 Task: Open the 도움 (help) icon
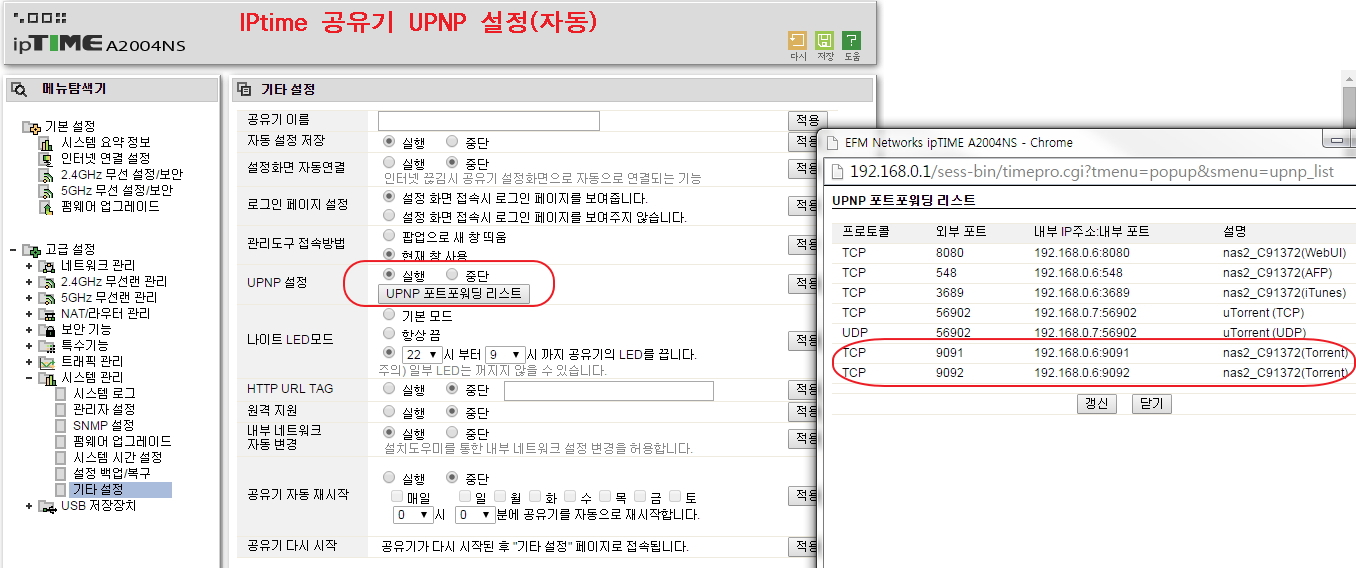[x=851, y=40]
